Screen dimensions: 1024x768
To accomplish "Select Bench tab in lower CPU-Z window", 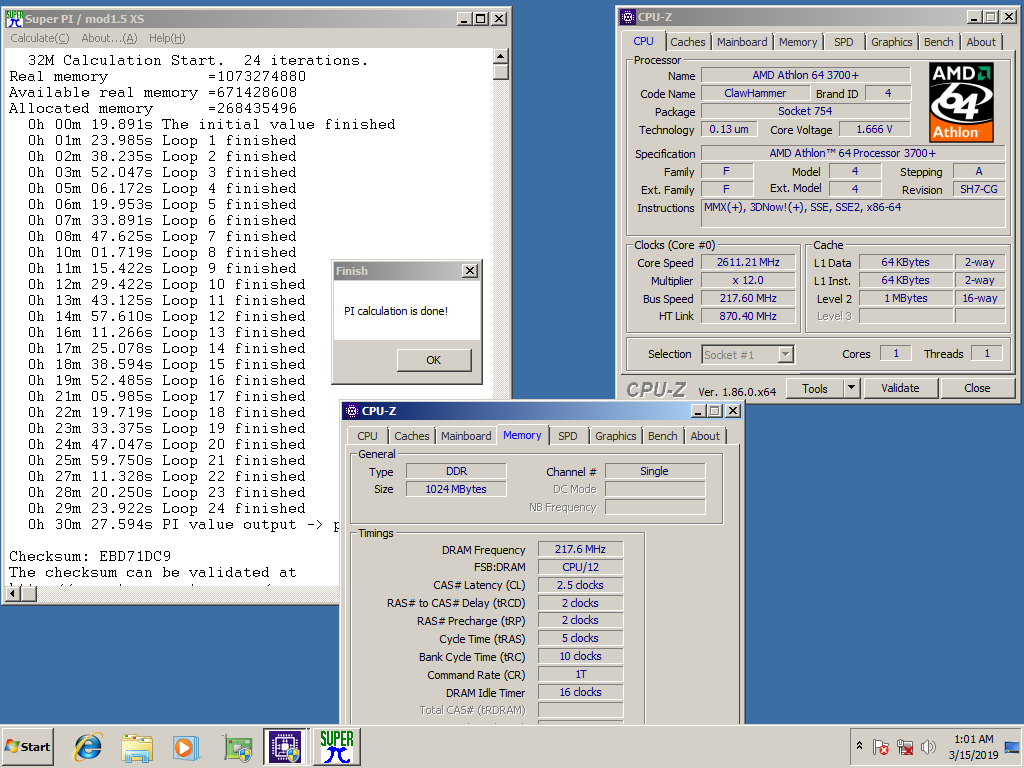I will pyautogui.click(x=662, y=436).
